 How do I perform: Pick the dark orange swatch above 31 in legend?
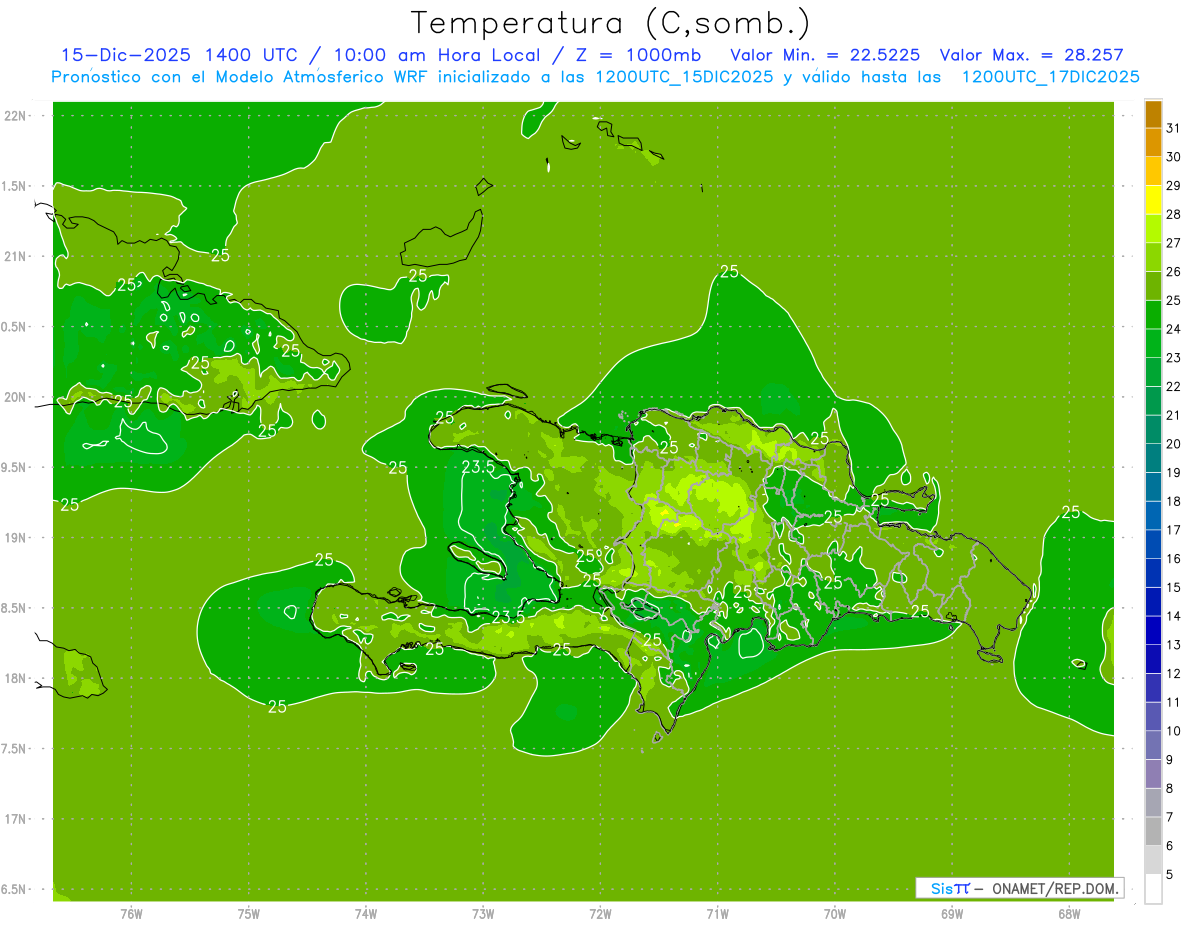coord(1153,114)
